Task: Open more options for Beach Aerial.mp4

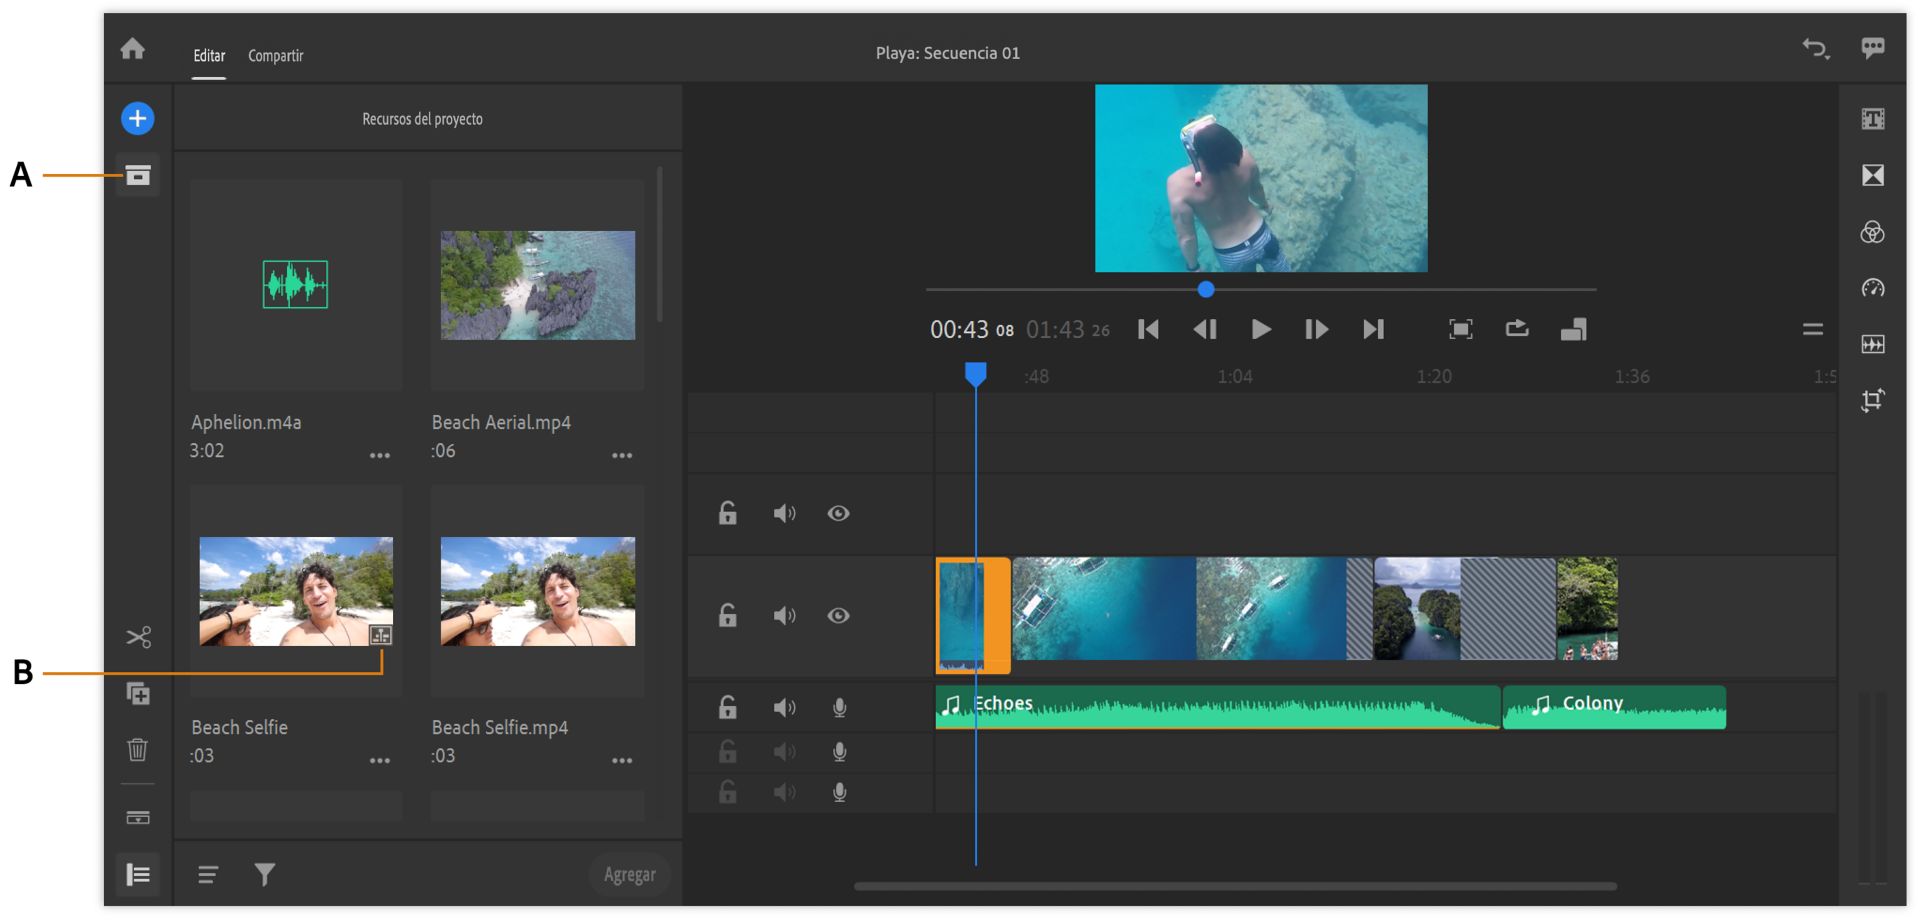Action: point(622,455)
